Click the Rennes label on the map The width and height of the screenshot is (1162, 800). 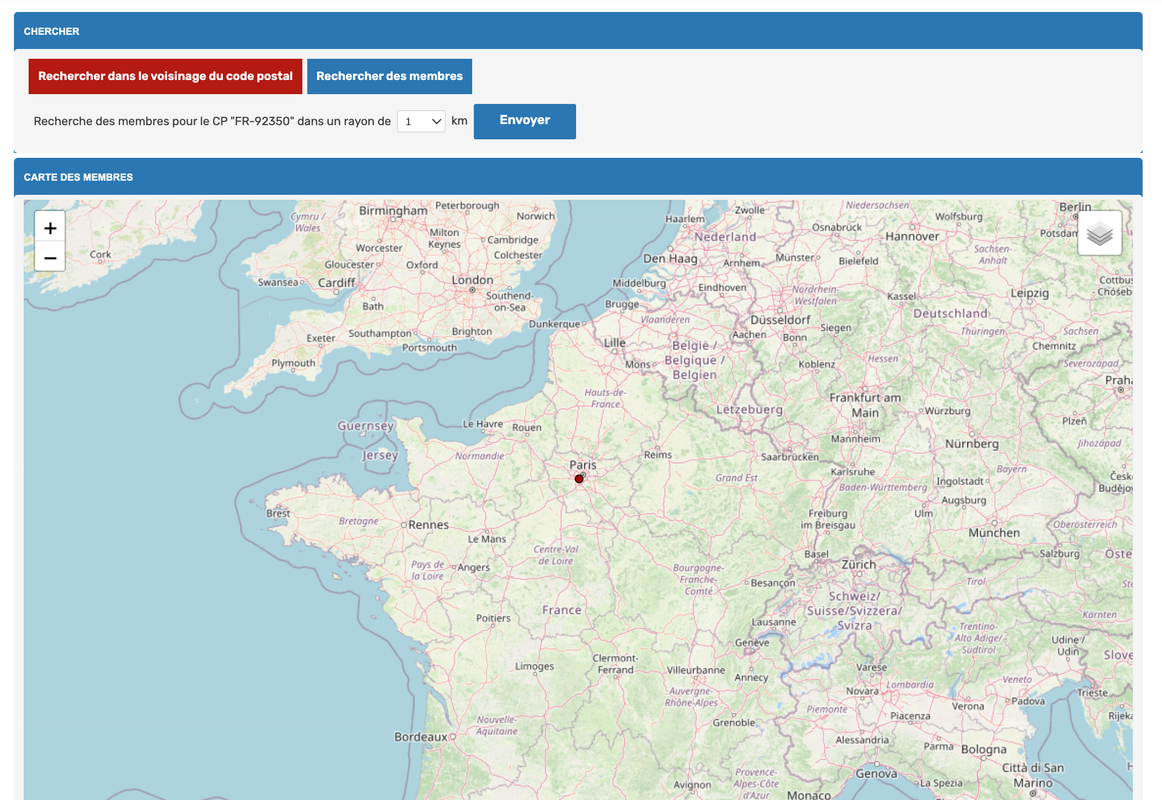pyautogui.click(x=428, y=524)
